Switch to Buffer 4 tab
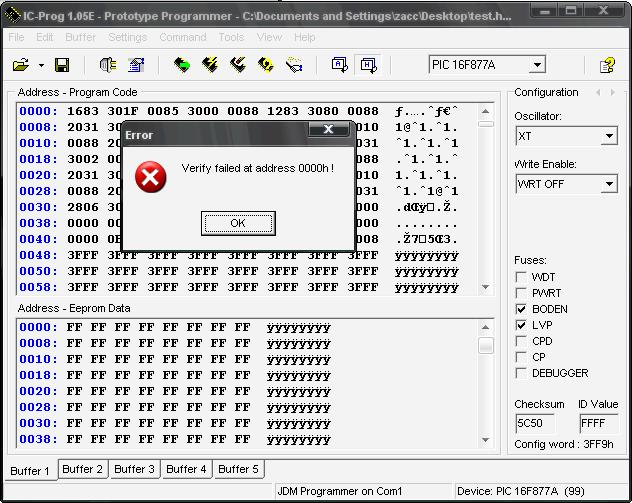Viewport: 632px width, 503px height. pos(186,469)
